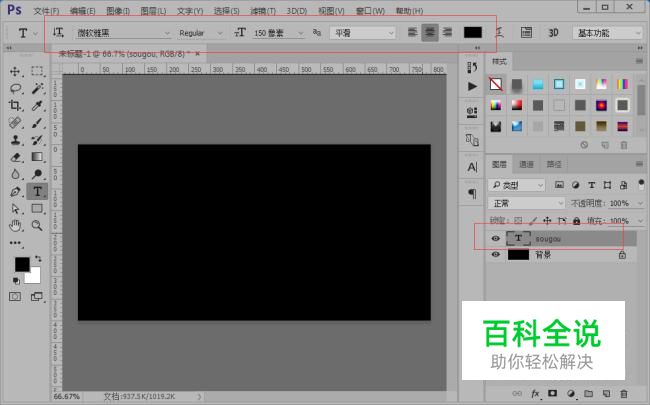This screenshot has width=650, height=405.
Task: Hide the sougou text layer
Action: click(495, 238)
